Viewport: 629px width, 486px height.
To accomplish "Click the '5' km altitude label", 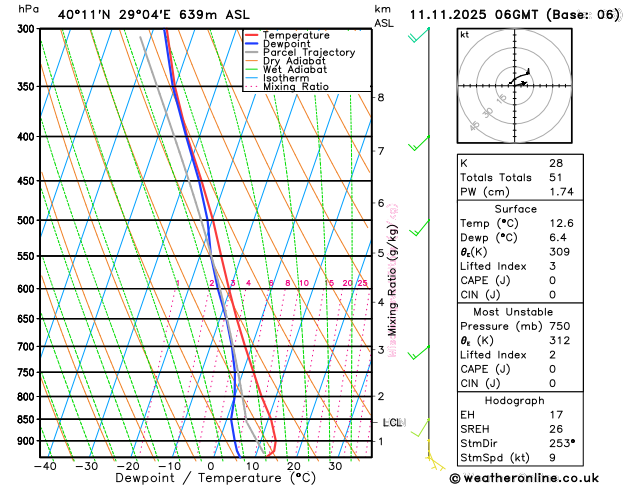I will 381,253.
